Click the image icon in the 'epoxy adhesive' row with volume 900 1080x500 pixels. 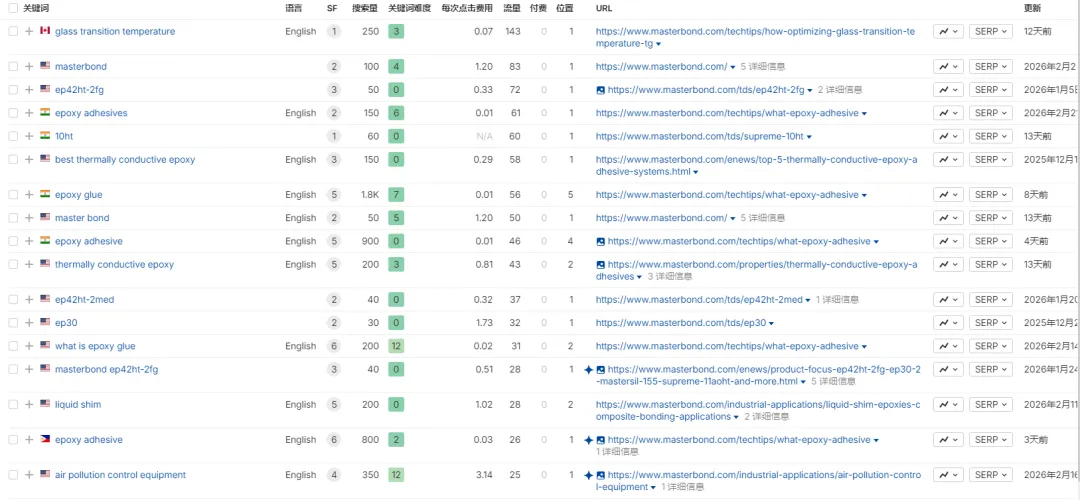pyautogui.click(x=601, y=242)
